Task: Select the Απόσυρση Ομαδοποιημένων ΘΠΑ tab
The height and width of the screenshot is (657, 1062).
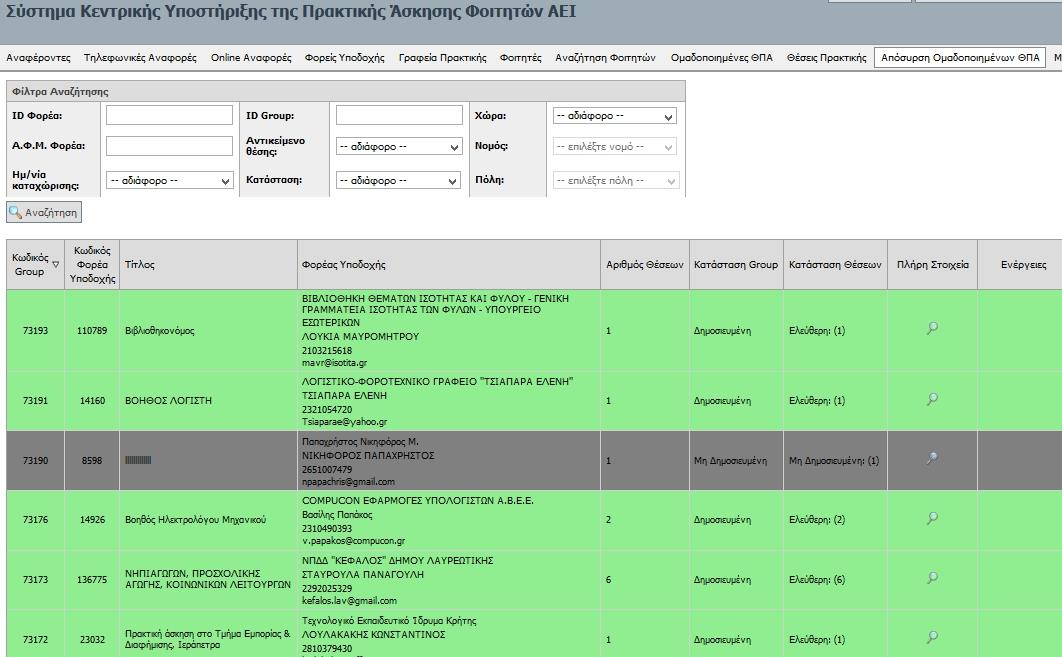Action: (x=960, y=58)
